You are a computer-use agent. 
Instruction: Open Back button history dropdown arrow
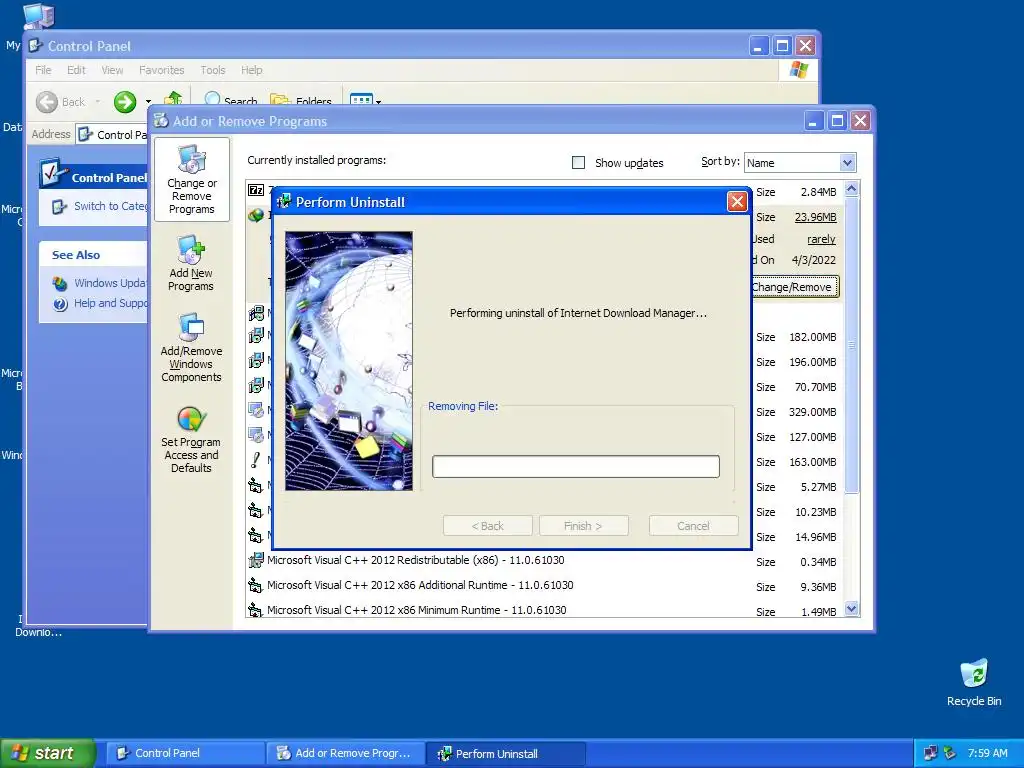pos(97,102)
